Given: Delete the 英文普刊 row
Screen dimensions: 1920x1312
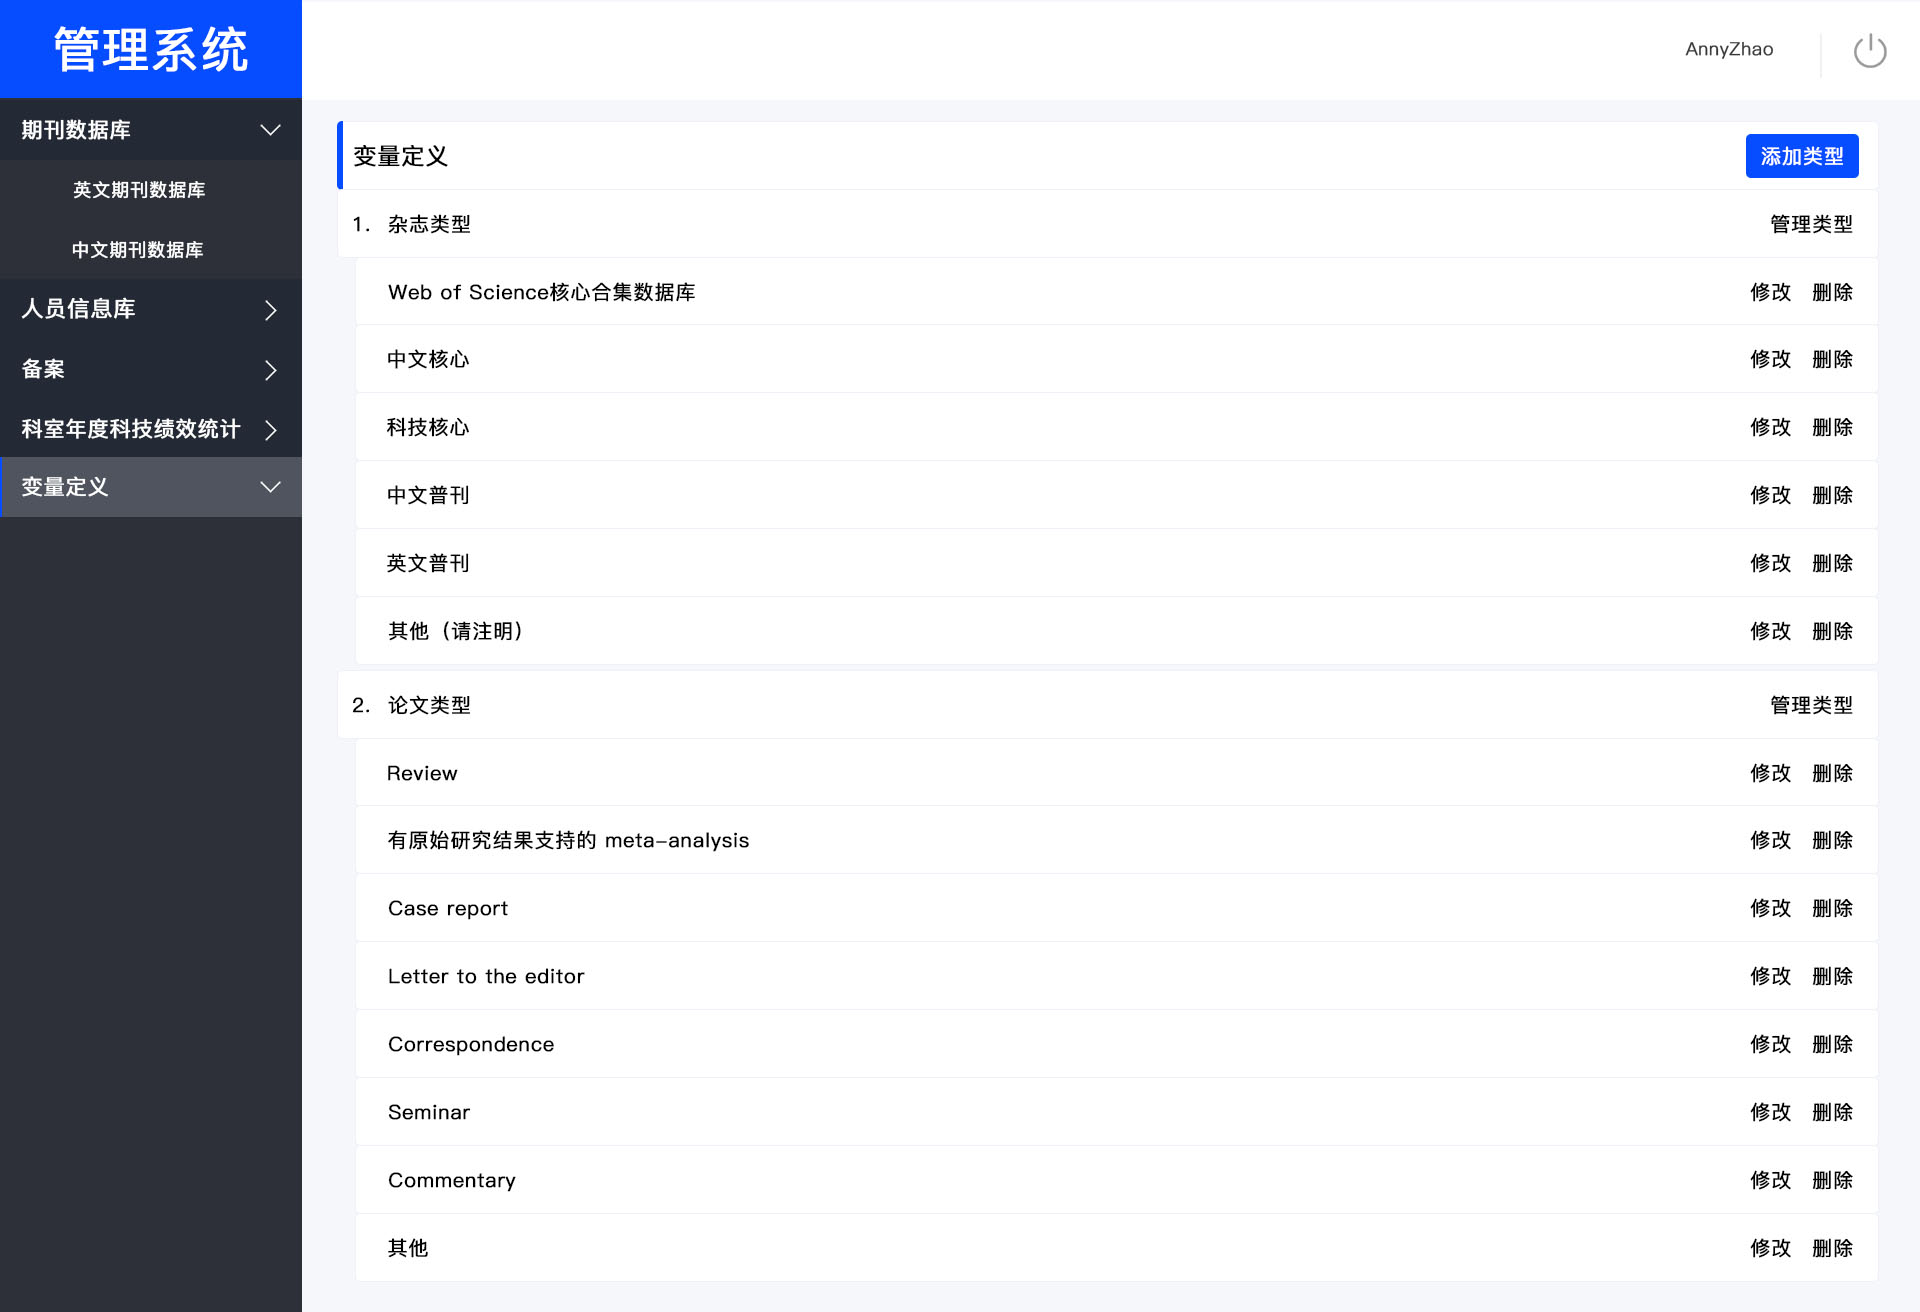Looking at the screenshot, I should (1832, 563).
